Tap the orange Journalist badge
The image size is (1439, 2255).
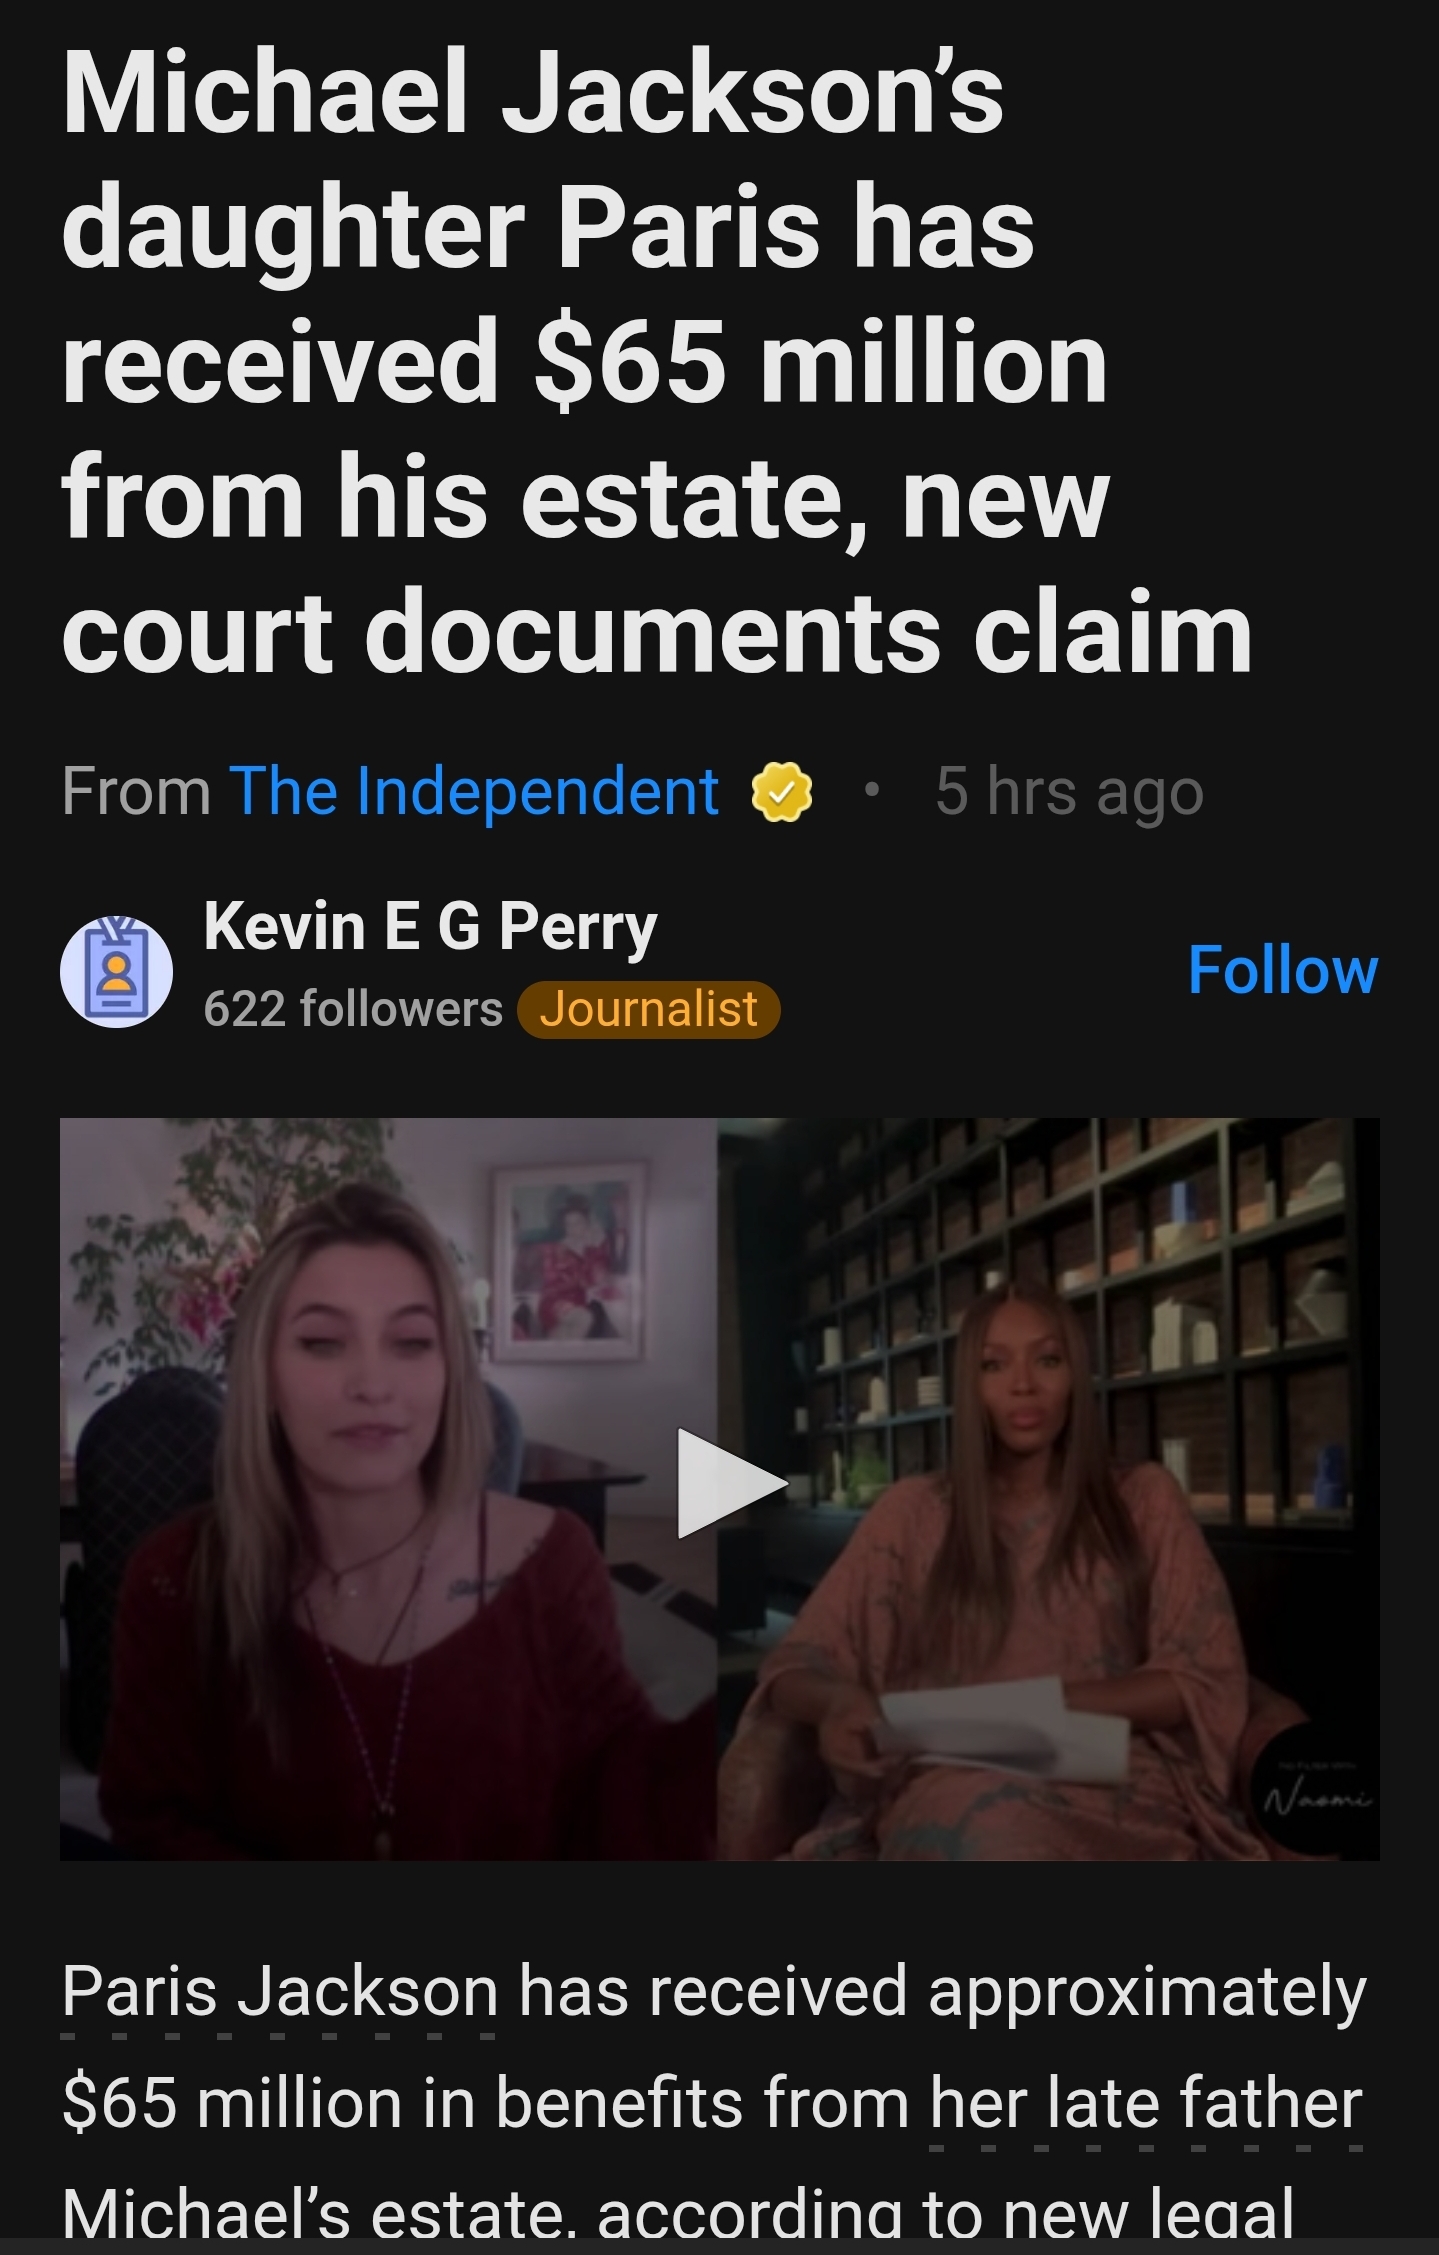pyautogui.click(x=648, y=1009)
